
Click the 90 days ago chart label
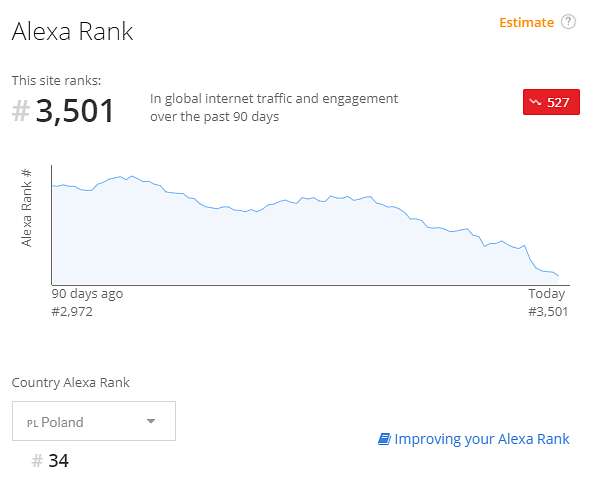click(87, 293)
